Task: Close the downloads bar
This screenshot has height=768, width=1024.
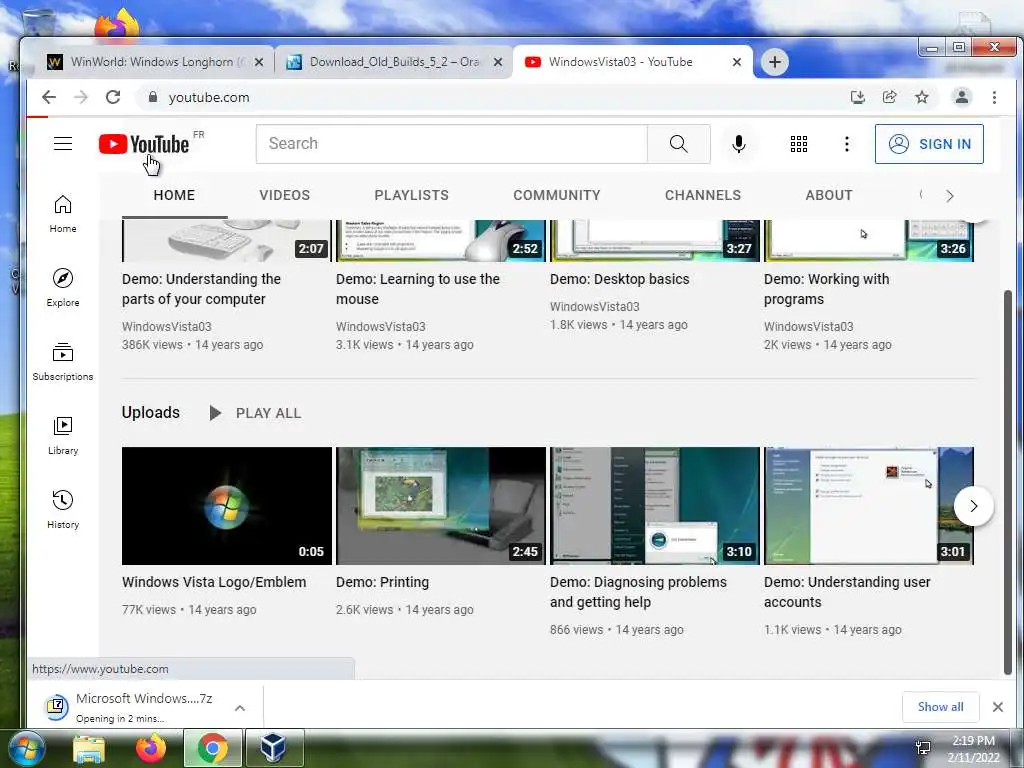Action: (x=997, y=707)
